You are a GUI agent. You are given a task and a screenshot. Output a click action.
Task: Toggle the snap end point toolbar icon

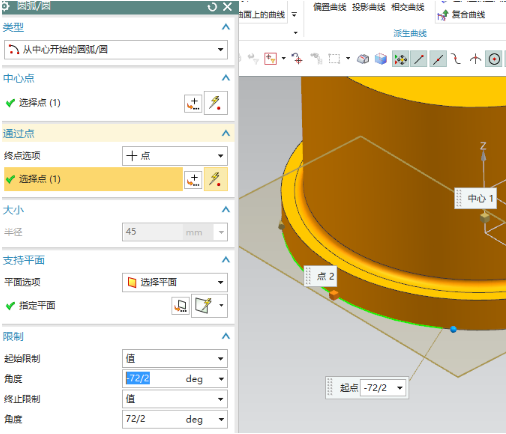(x=419, y=59)
